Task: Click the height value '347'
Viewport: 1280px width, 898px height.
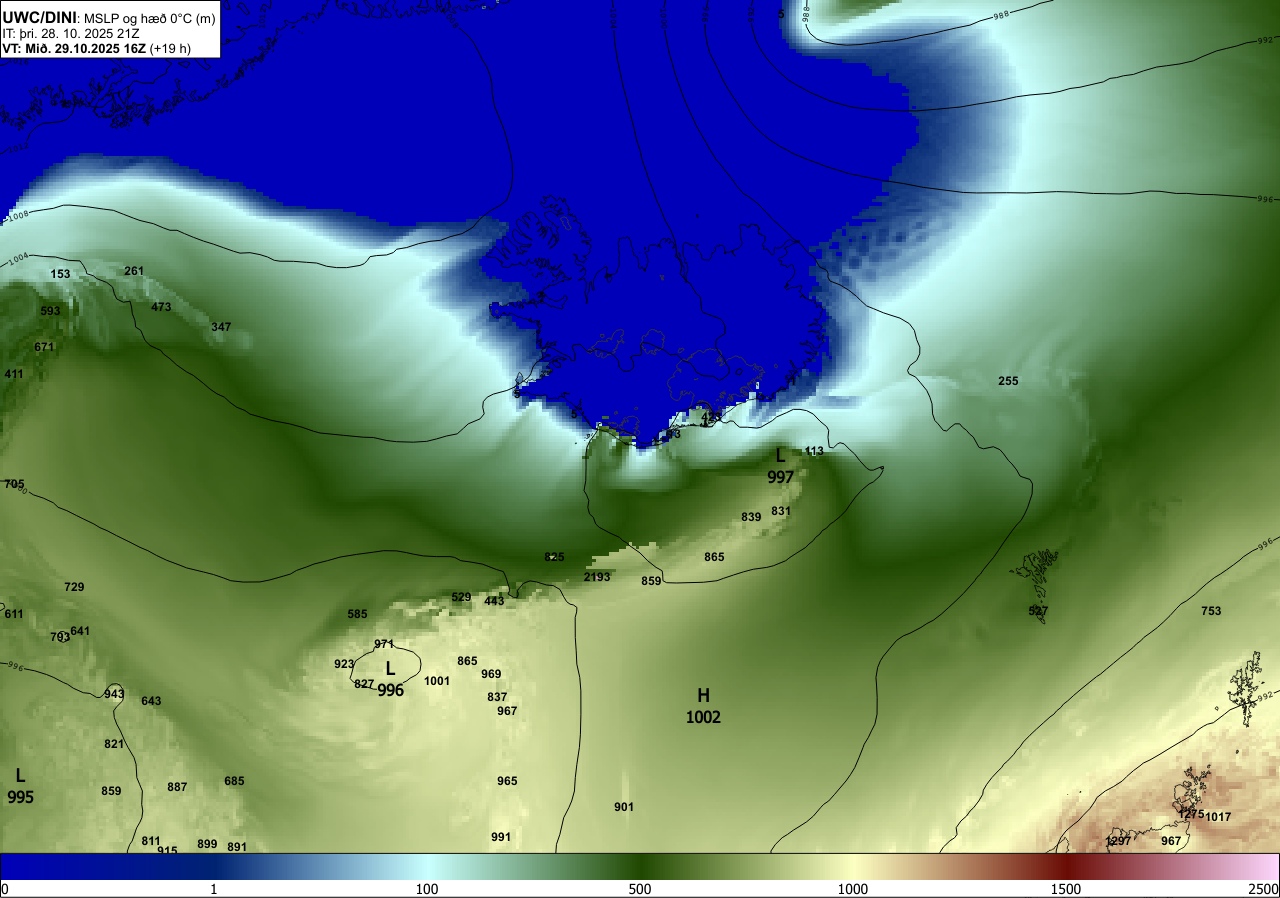Action: tap(221, 327)
